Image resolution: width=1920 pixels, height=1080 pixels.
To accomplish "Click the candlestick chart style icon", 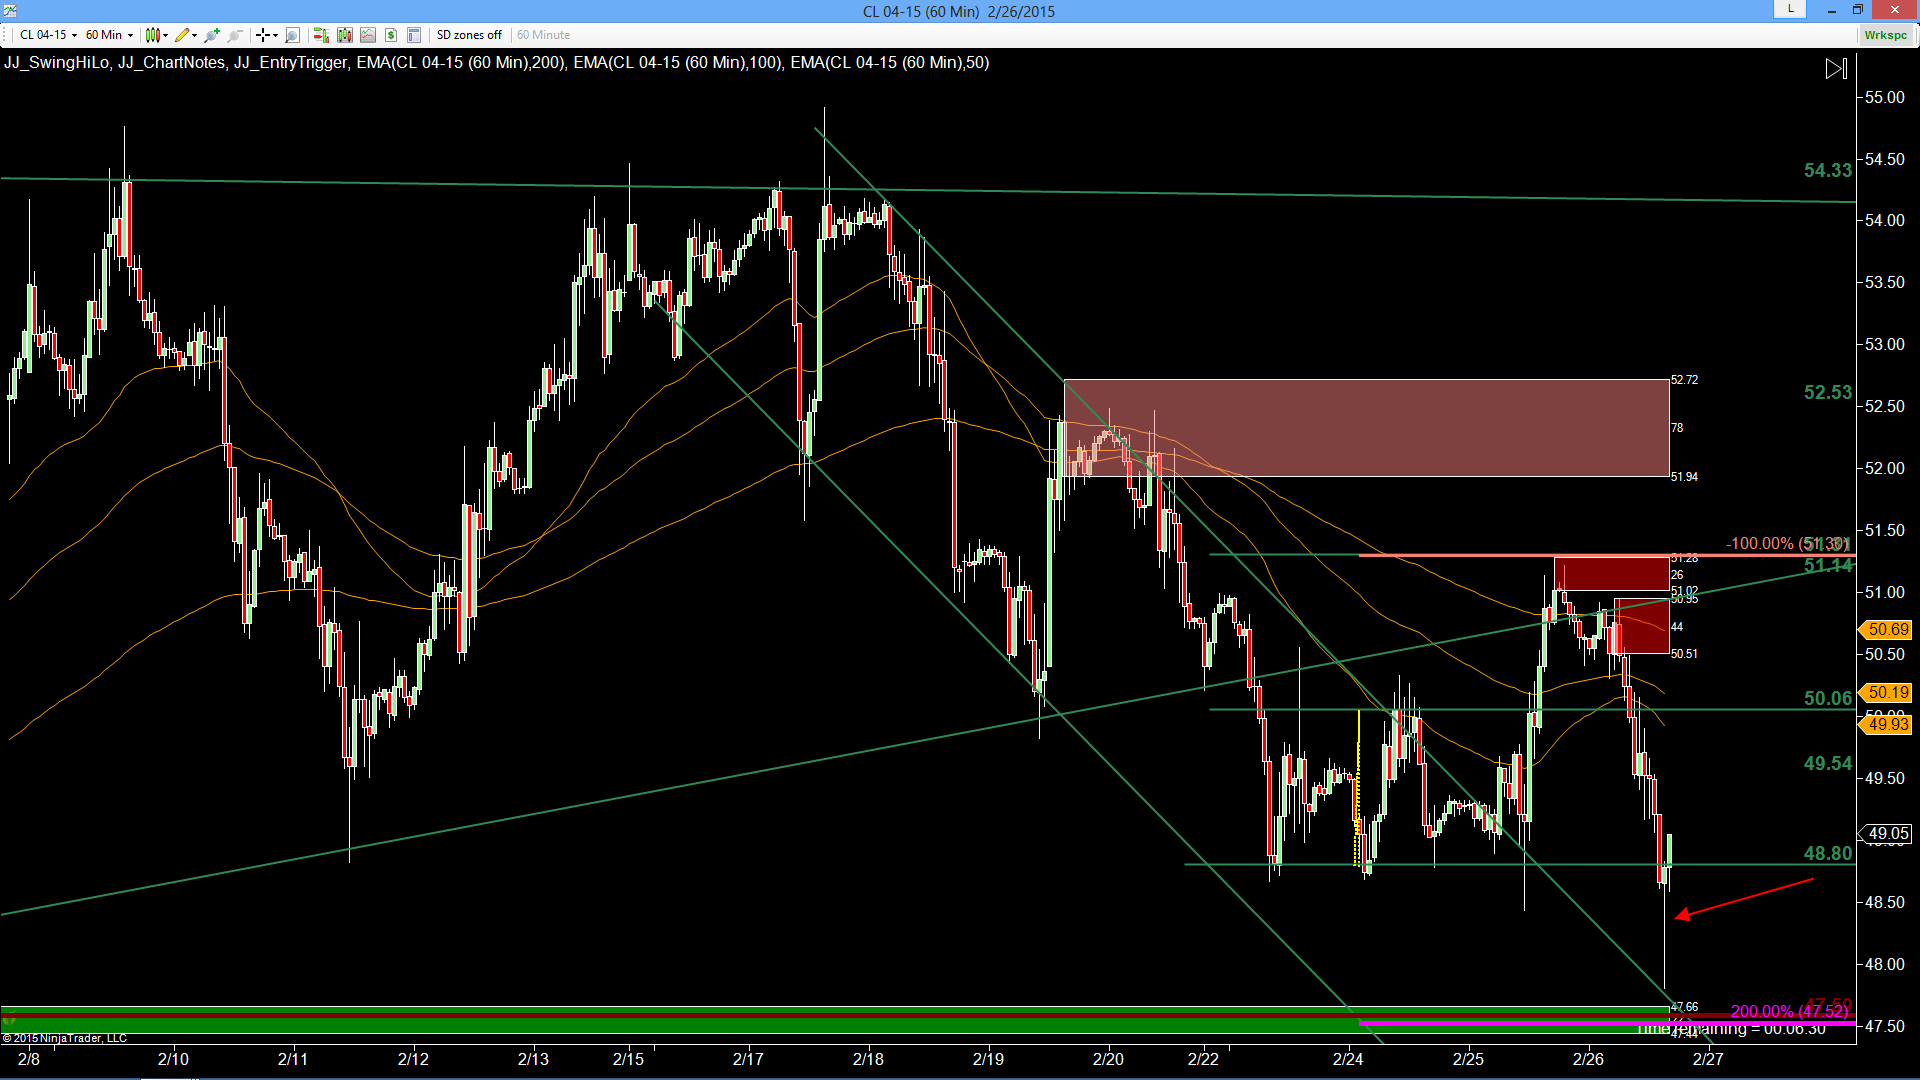I will [152, 35].
